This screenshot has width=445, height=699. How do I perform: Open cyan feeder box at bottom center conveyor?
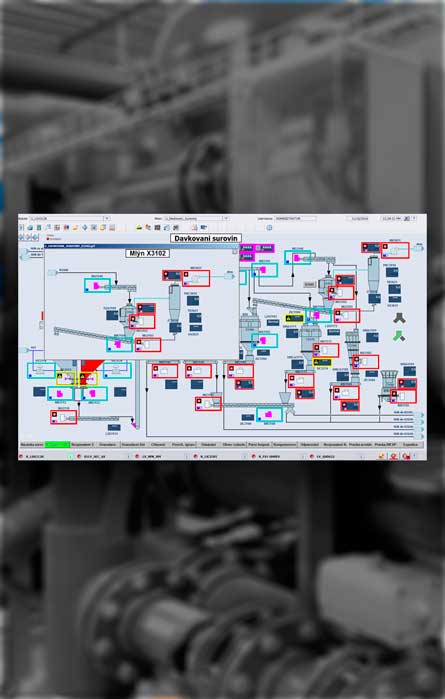(x=269, y=415)
